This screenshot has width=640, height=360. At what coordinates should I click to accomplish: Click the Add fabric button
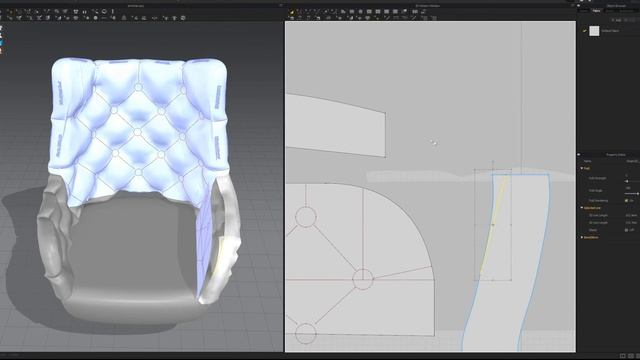[x=618, y=20]
